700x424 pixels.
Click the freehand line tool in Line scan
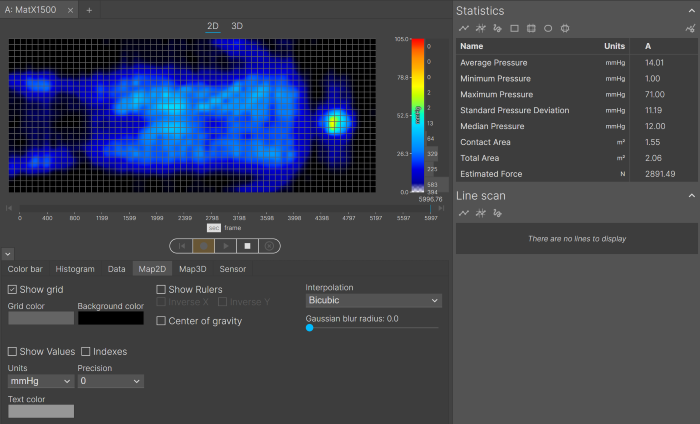[x=497, y=213]
